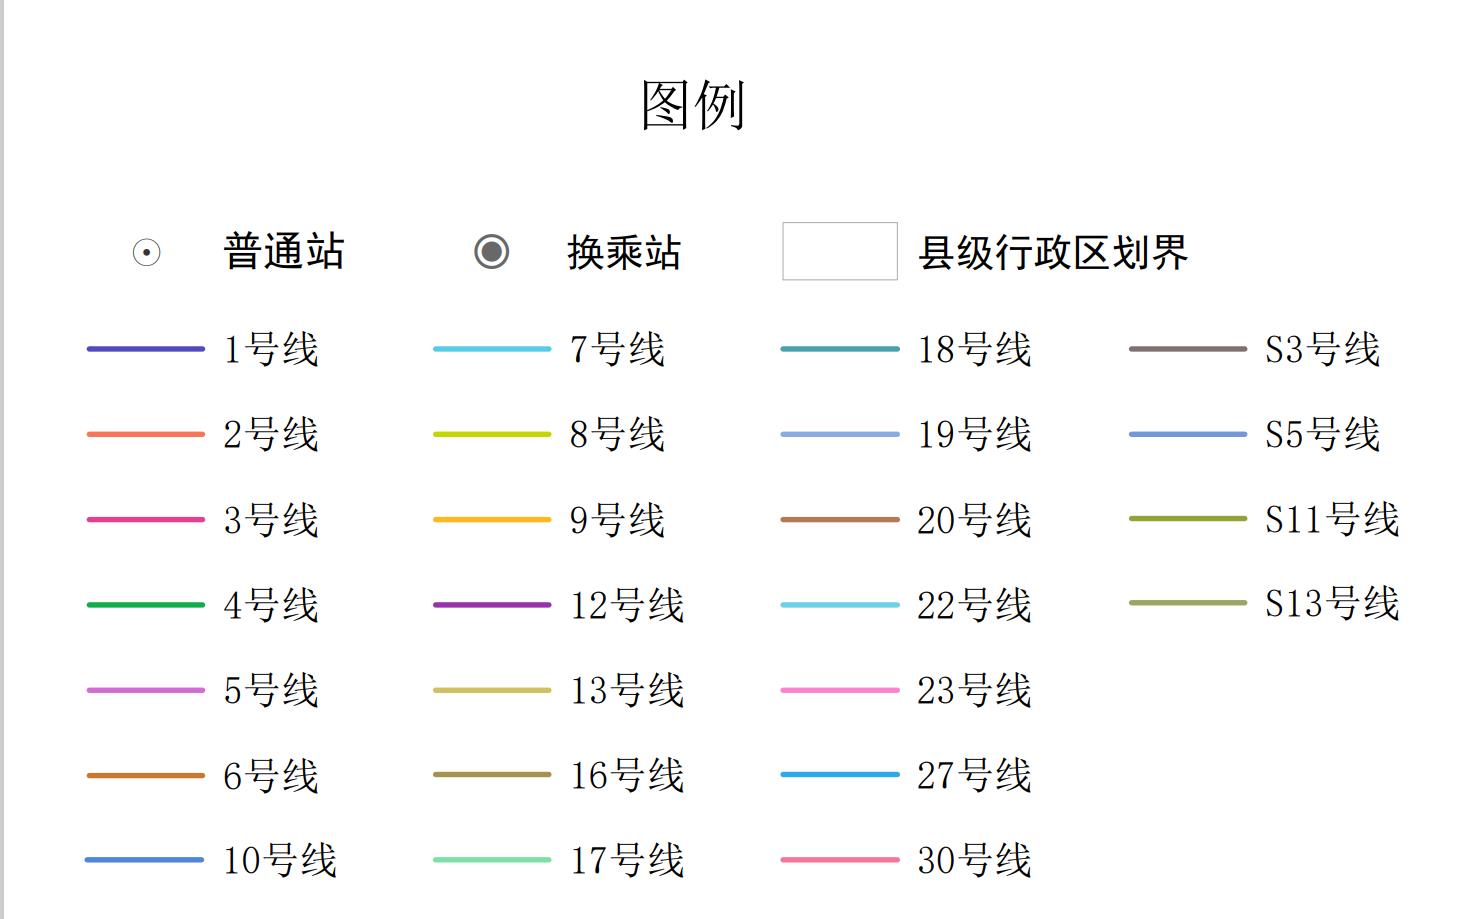Pick the 4号线 green line sample
This screenshot has height=919, width=1477.
[x=145, y=605]
